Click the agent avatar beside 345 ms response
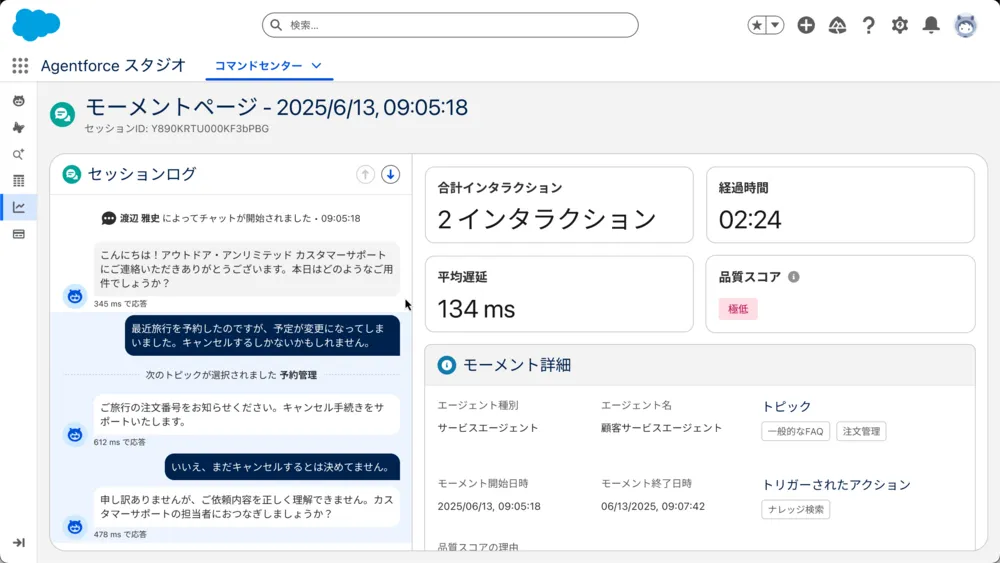 pyautogui.click(x=75, y=296)
